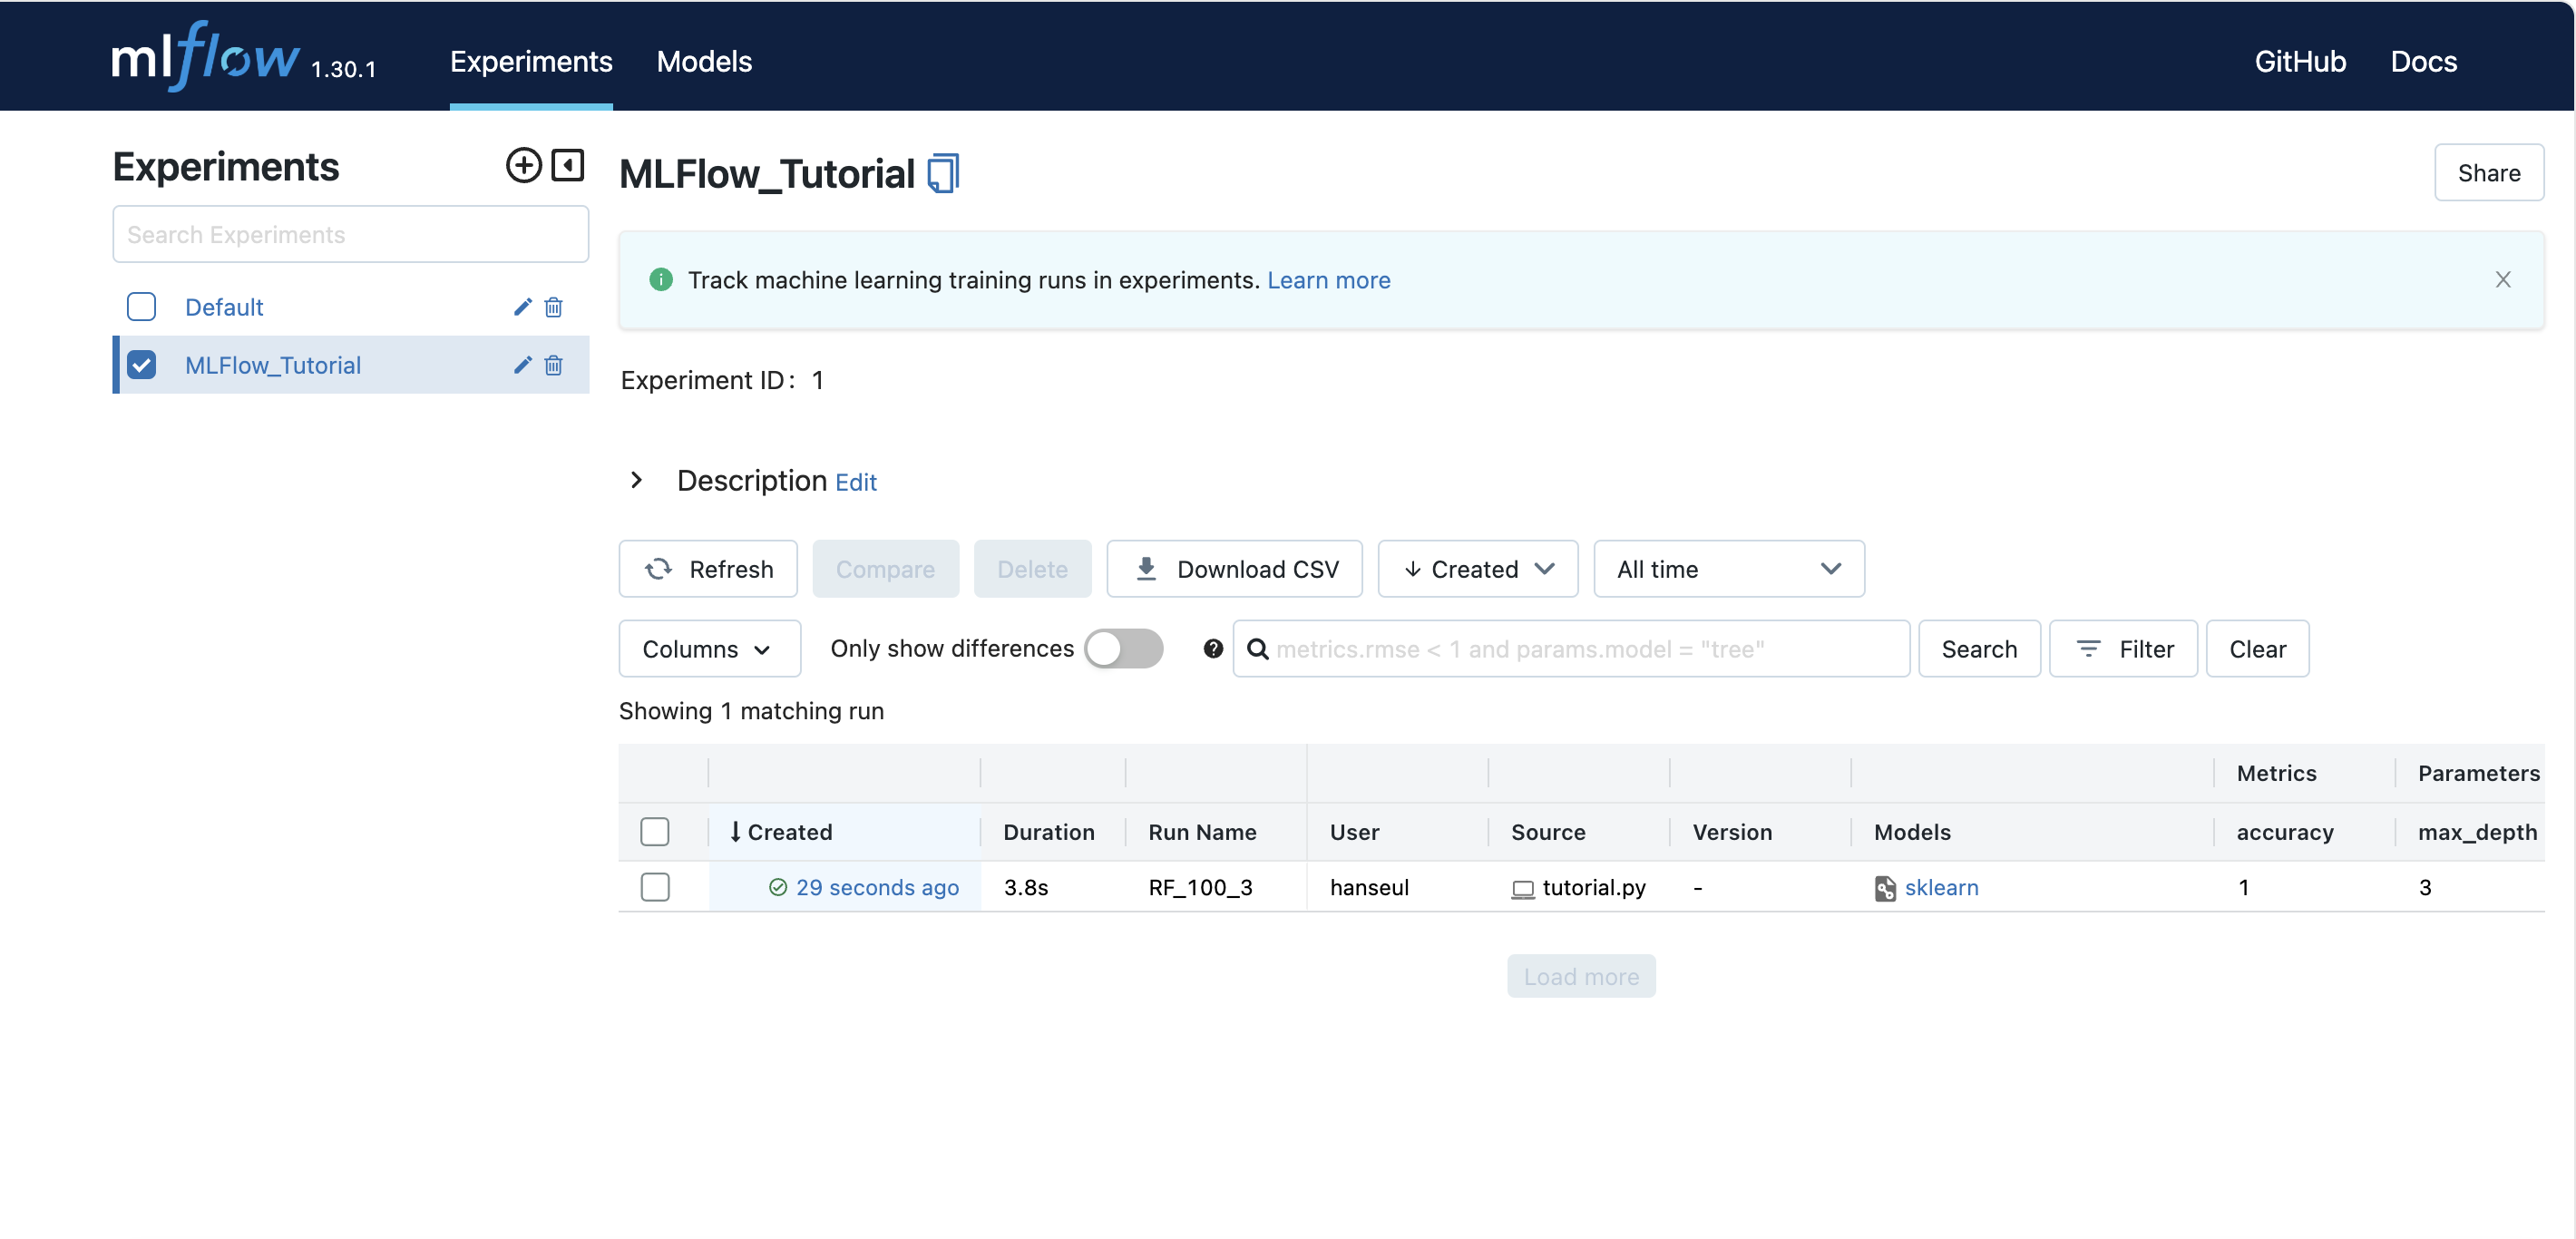Delete MLFlow_Tutorial using its trash icon
Image resolution: width=2576 pixels, height=1239 pixels.
coord(553,365)
